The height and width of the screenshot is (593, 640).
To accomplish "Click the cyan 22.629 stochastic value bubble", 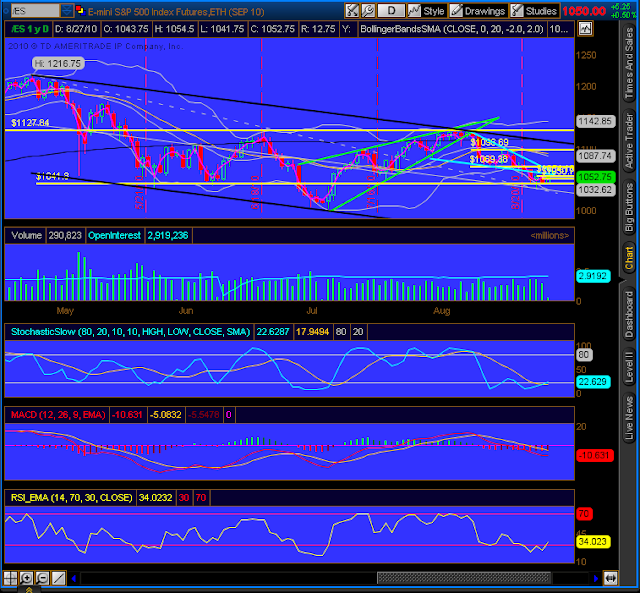I will point(593,382).
